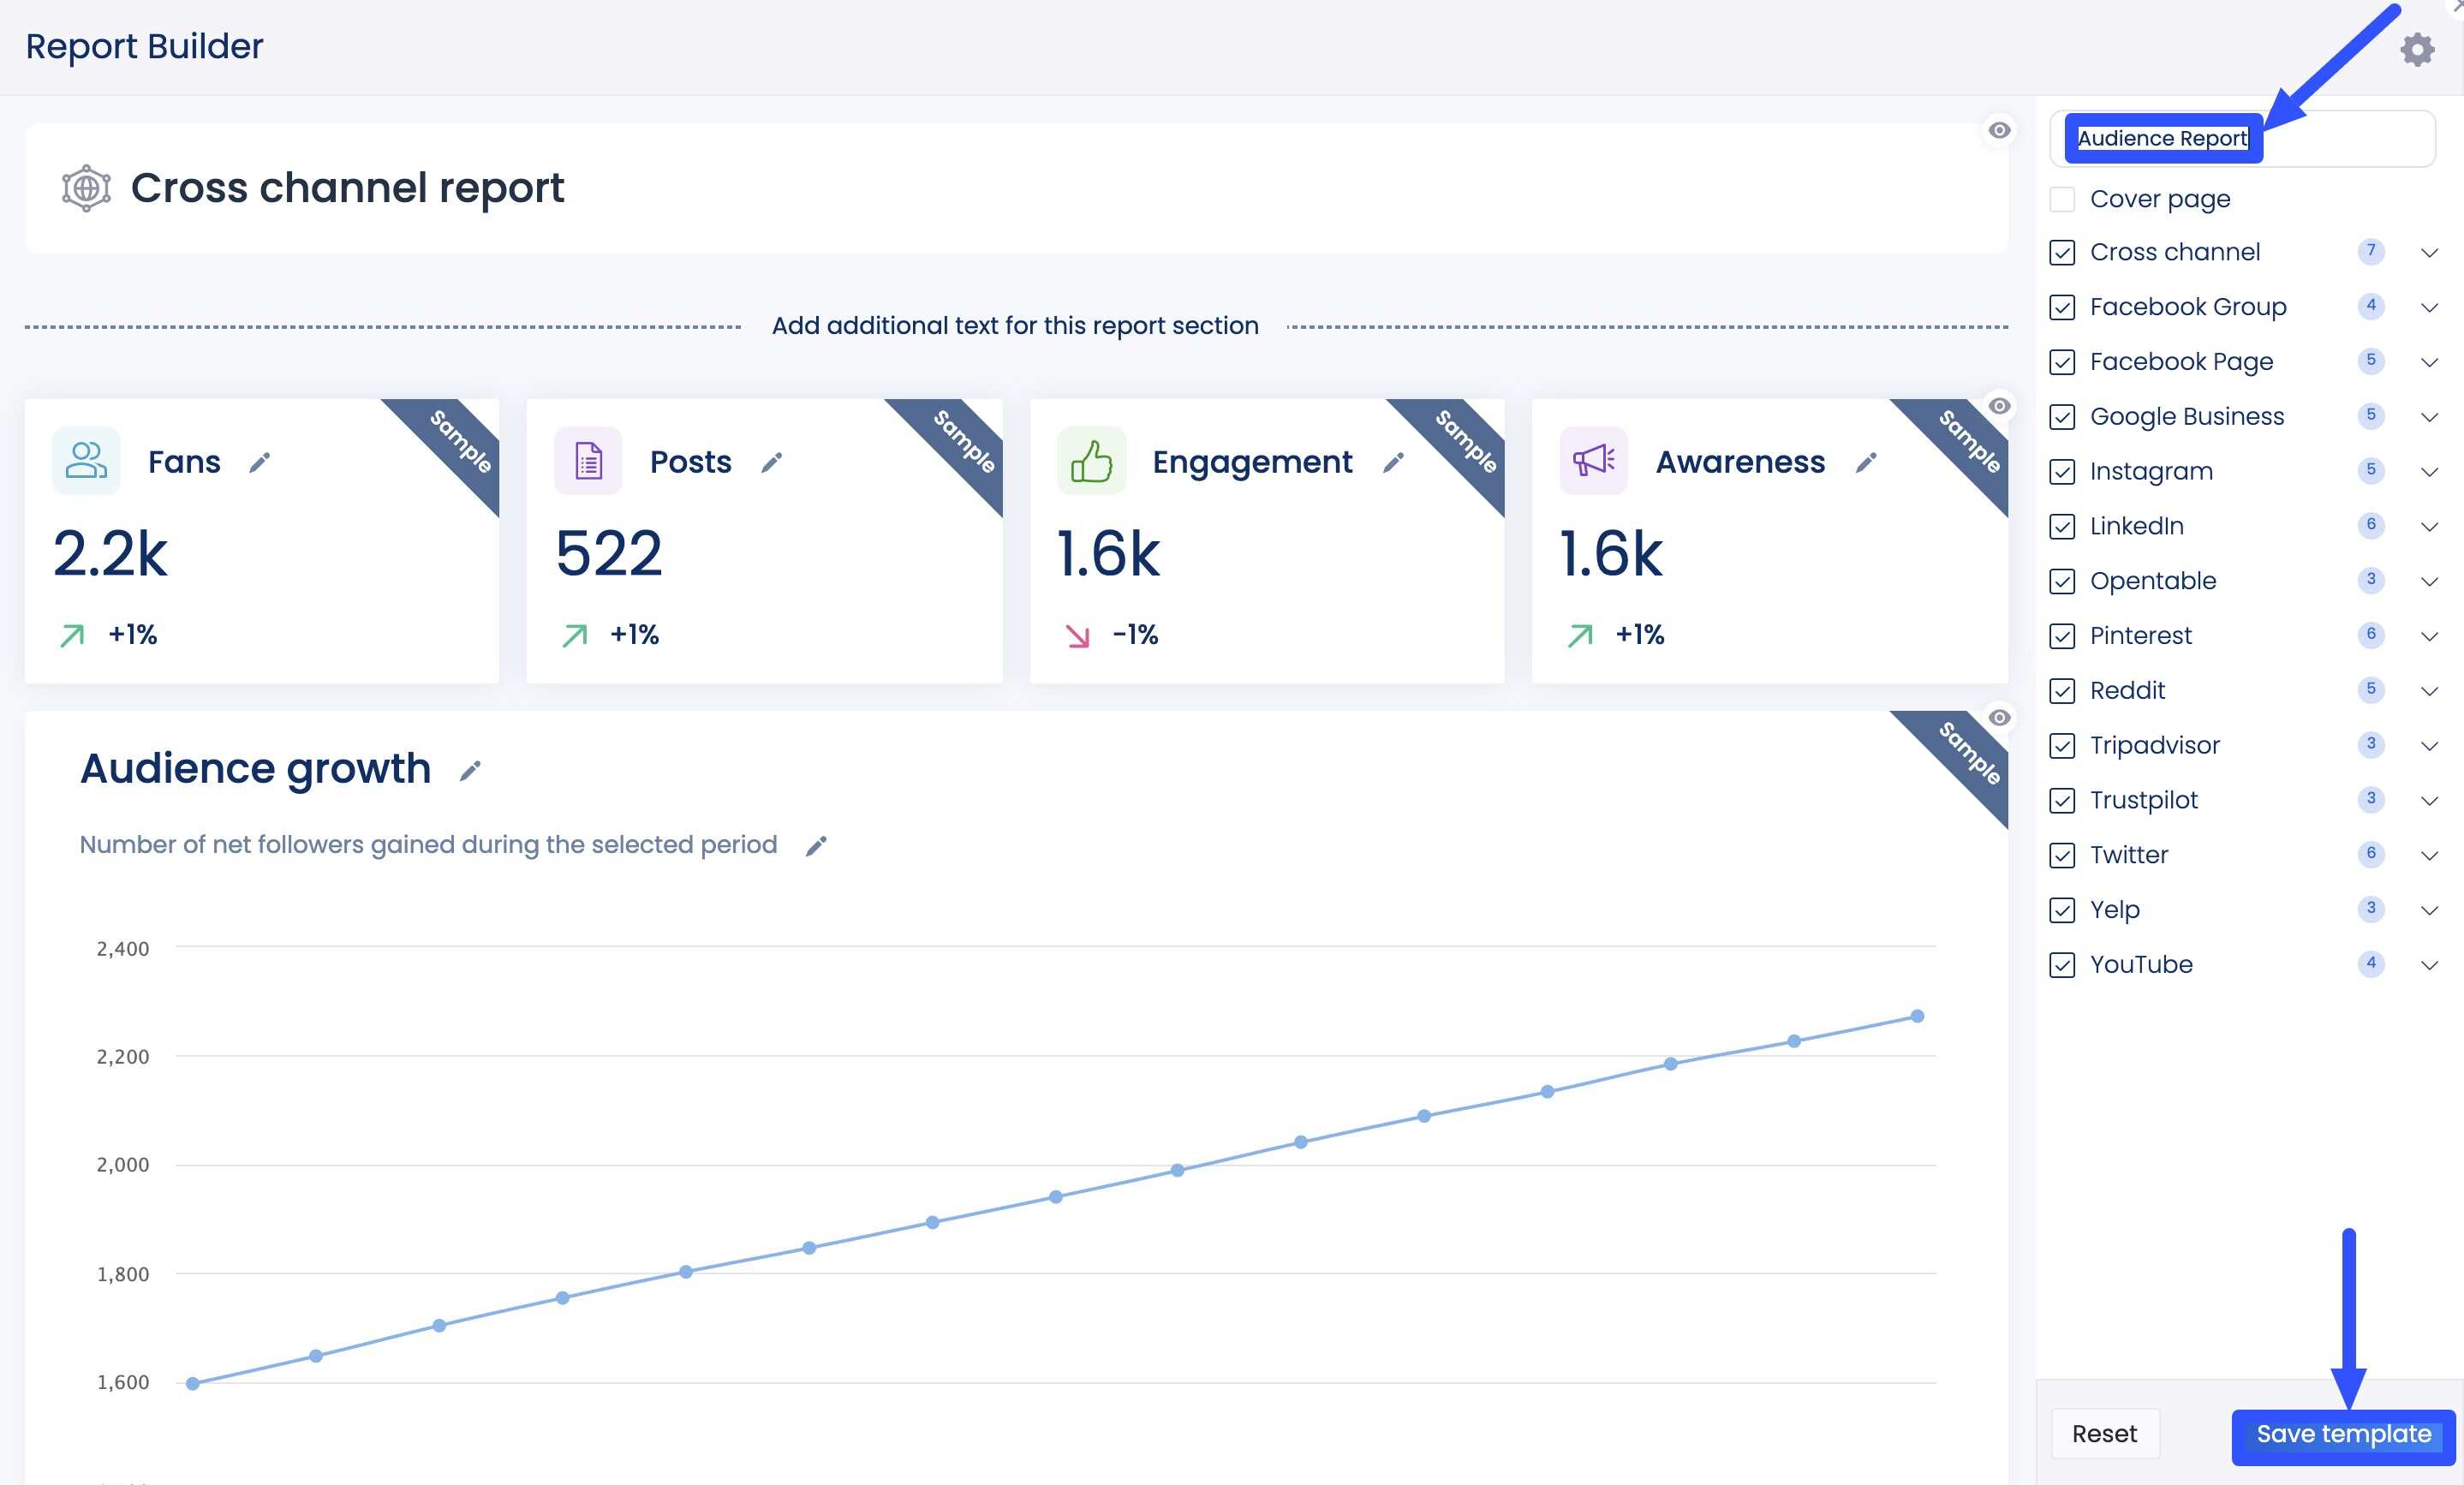Enable the Cover page checkbox
The image size is (2464, 1485).
(x=2062, y=198)
